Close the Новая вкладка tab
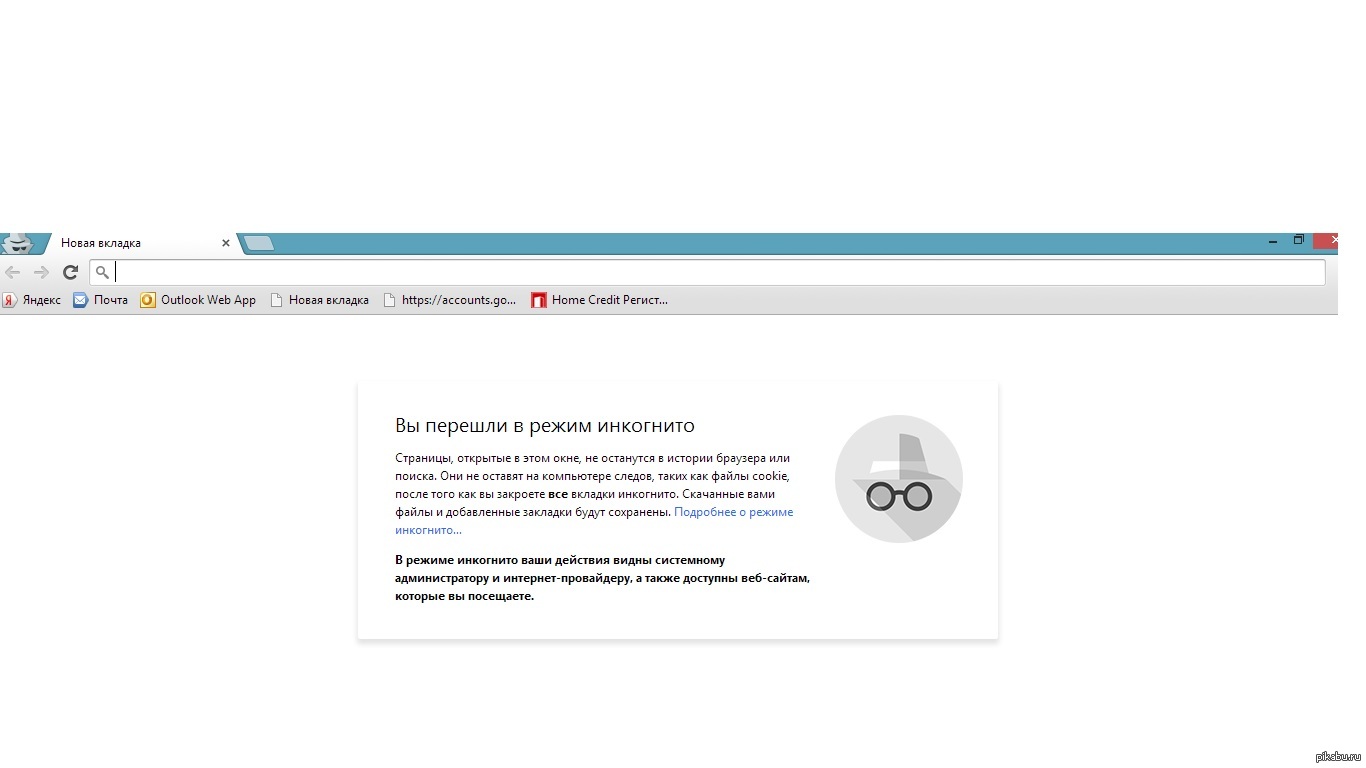This screenshot has height=768, width=1366. [226, 243]
